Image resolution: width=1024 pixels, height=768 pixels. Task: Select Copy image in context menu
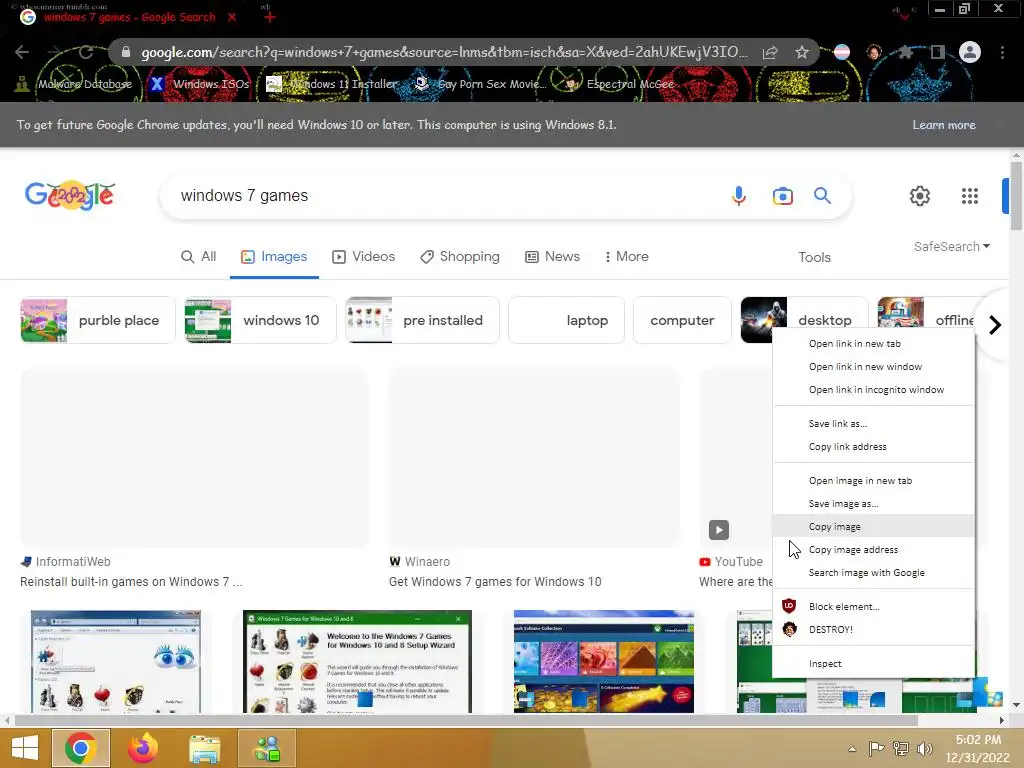pos(873,526)
